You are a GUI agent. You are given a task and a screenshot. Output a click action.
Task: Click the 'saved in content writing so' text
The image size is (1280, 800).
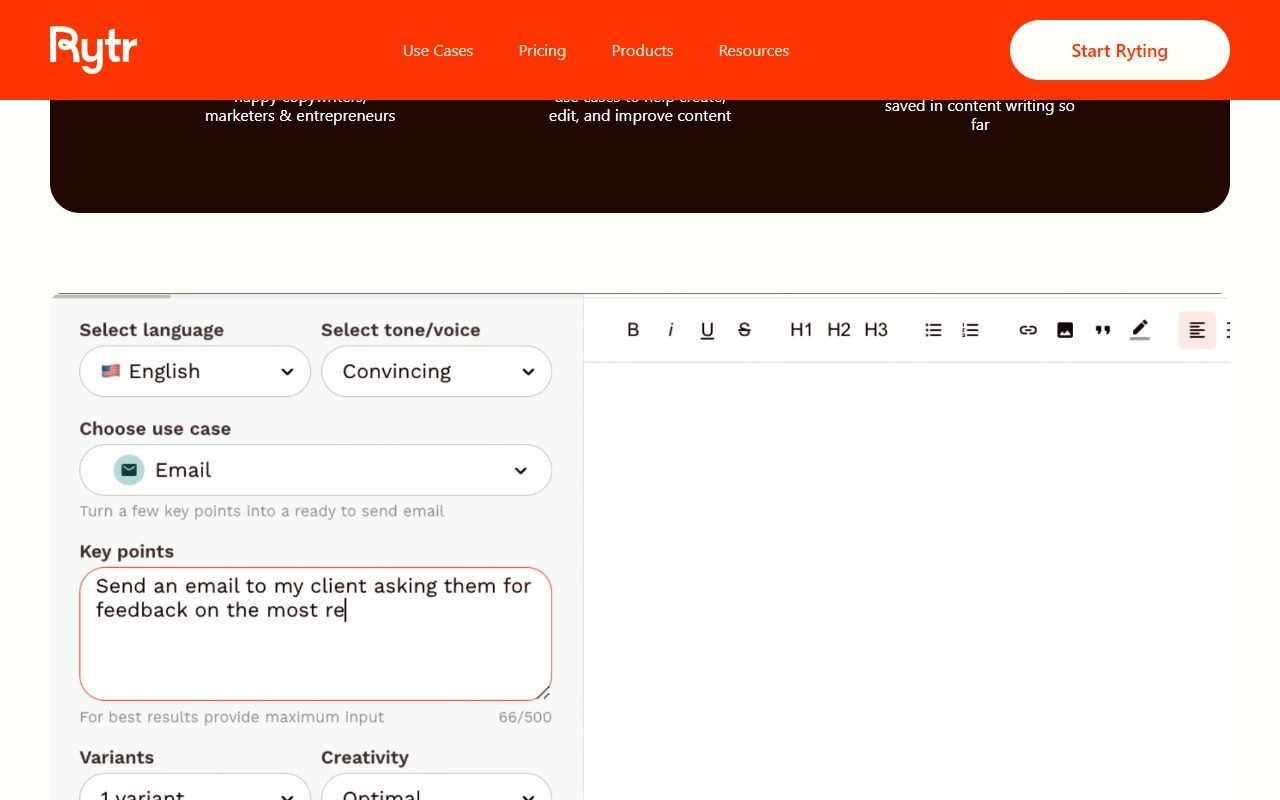pyautogui.click(x=980, y=106)
